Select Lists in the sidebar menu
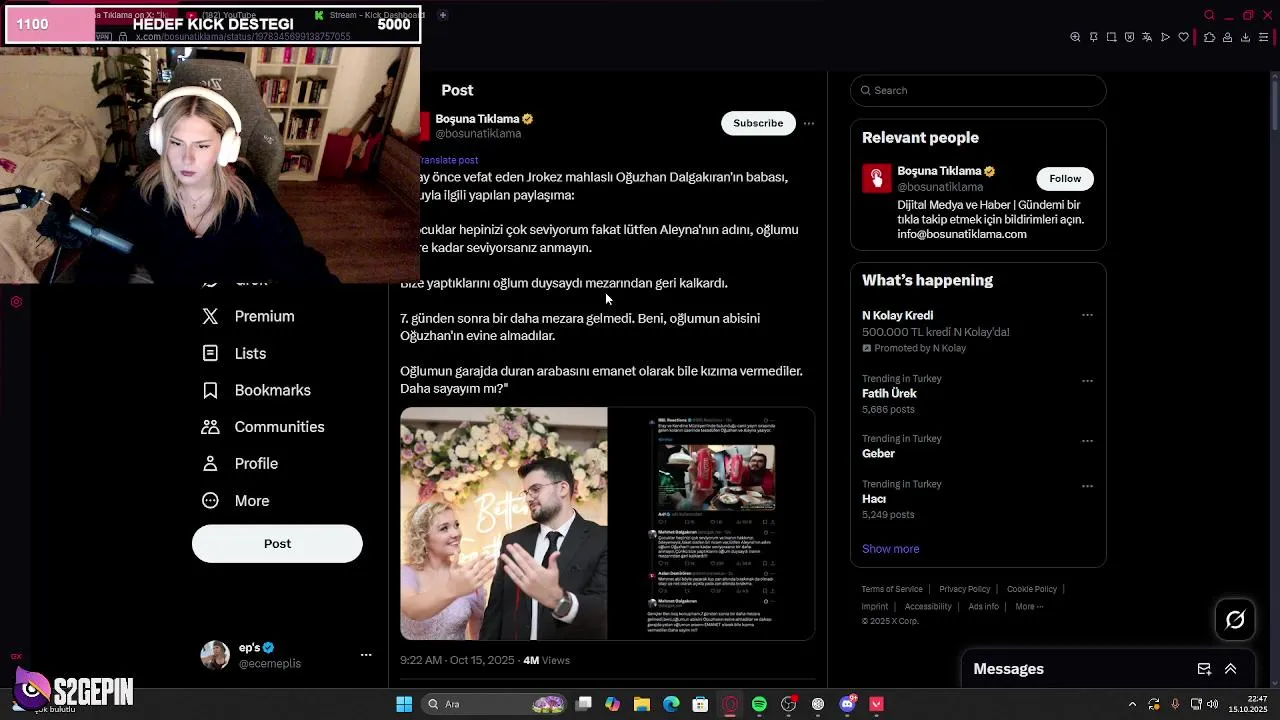 (250, 353)
